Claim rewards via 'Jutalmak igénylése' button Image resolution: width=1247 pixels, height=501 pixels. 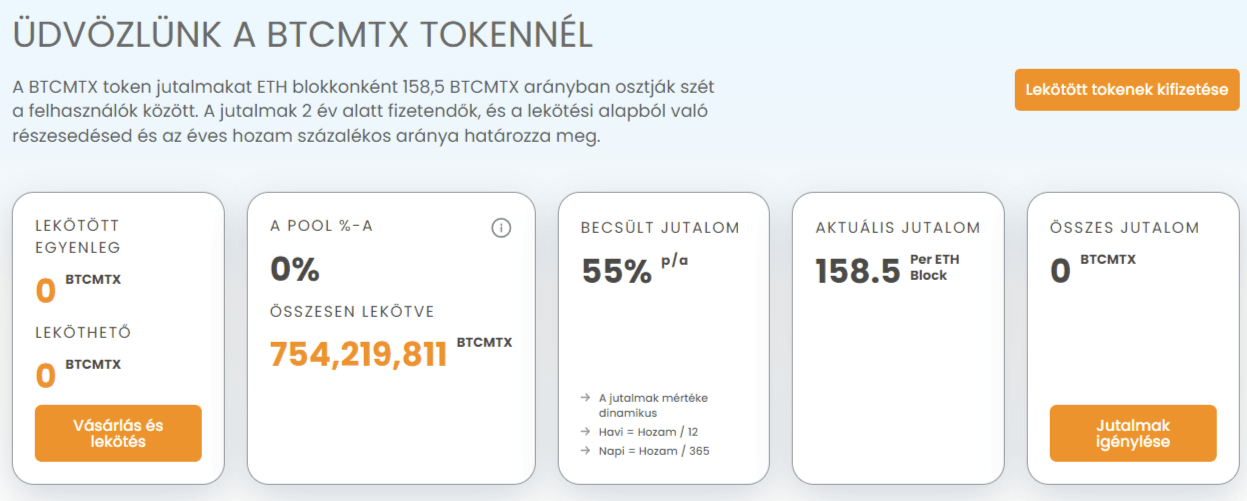[1133, 433]
